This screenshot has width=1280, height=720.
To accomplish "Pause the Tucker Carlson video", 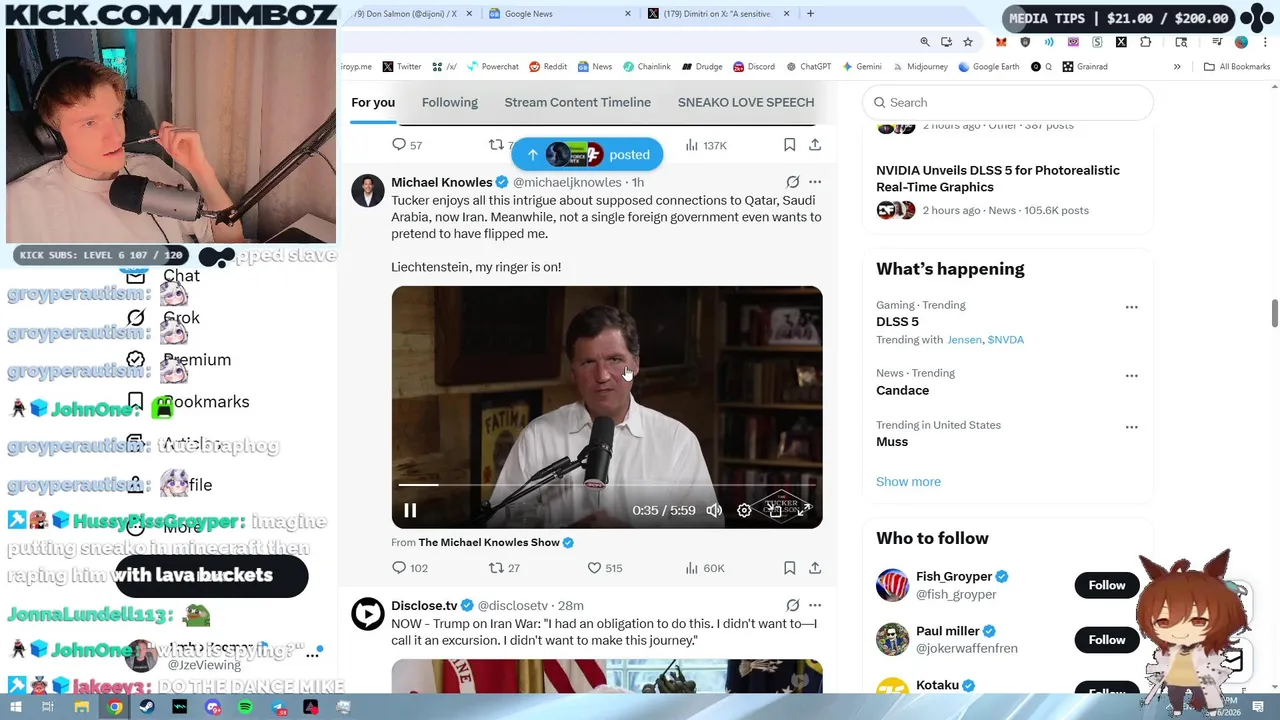I will tap(410, 510).
